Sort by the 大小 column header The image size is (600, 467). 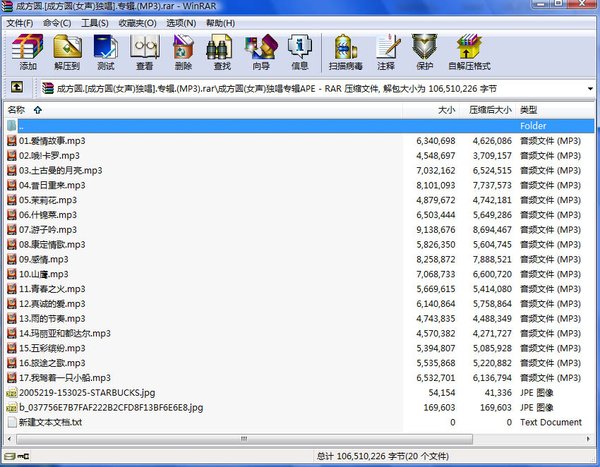point(430,110)
